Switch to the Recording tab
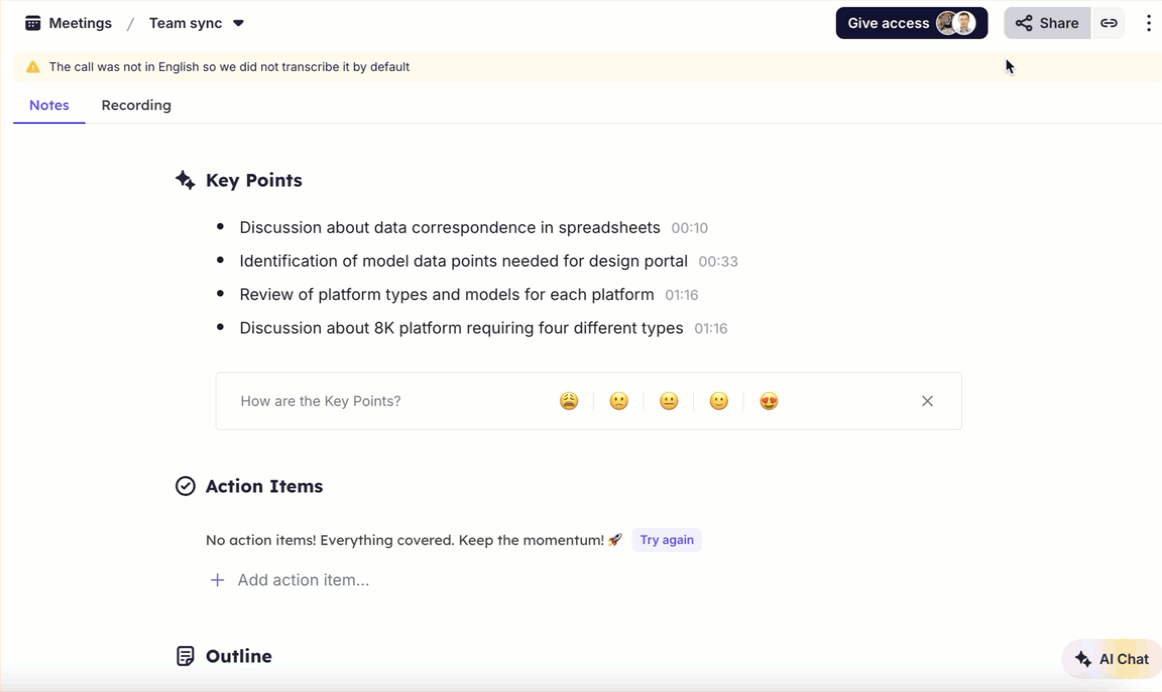 [x=136, y=105]
